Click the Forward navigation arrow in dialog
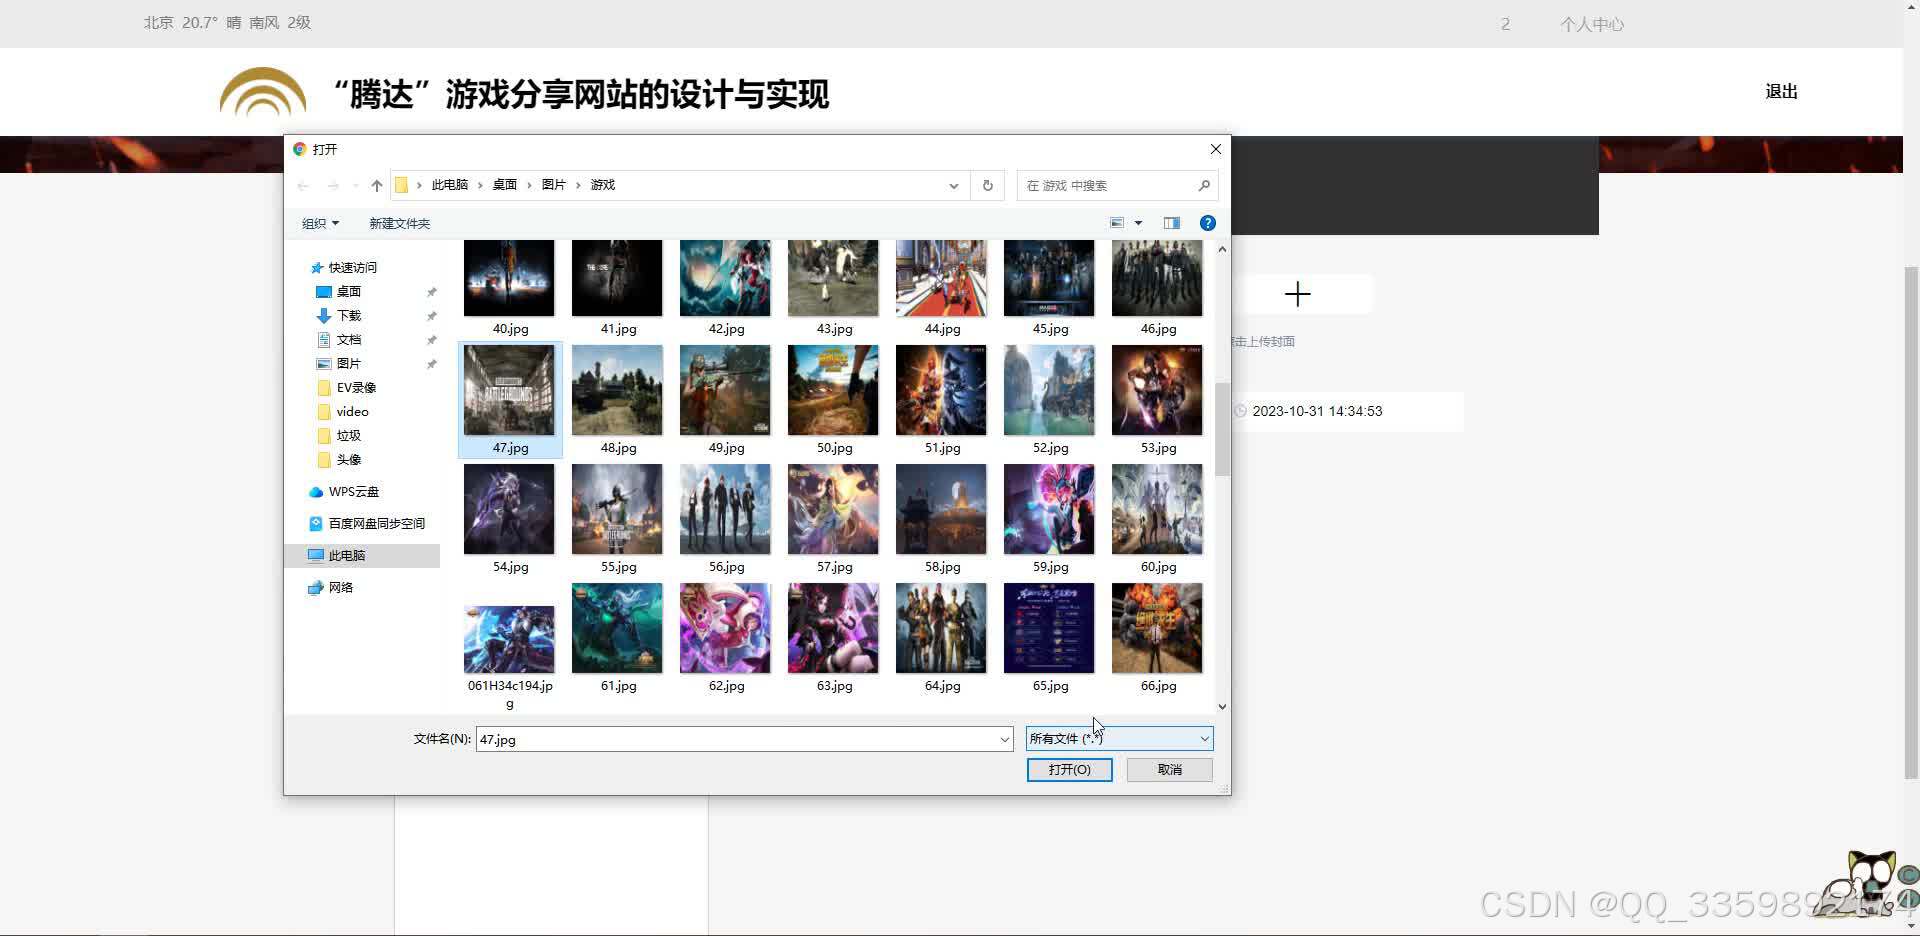 pyautogui.click(x=333, y=186)
